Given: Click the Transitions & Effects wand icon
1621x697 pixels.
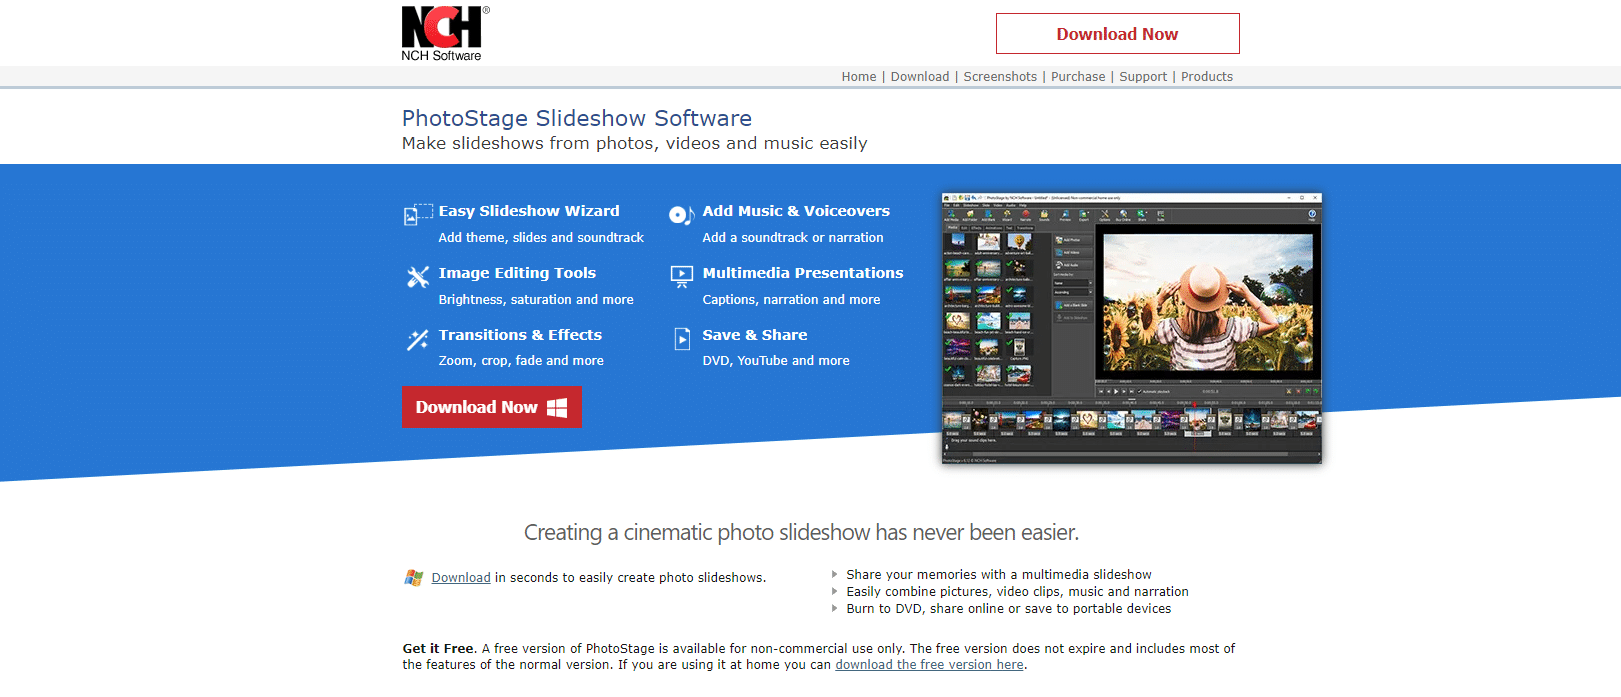Looking at the screenshot, I should click(418, 339).
